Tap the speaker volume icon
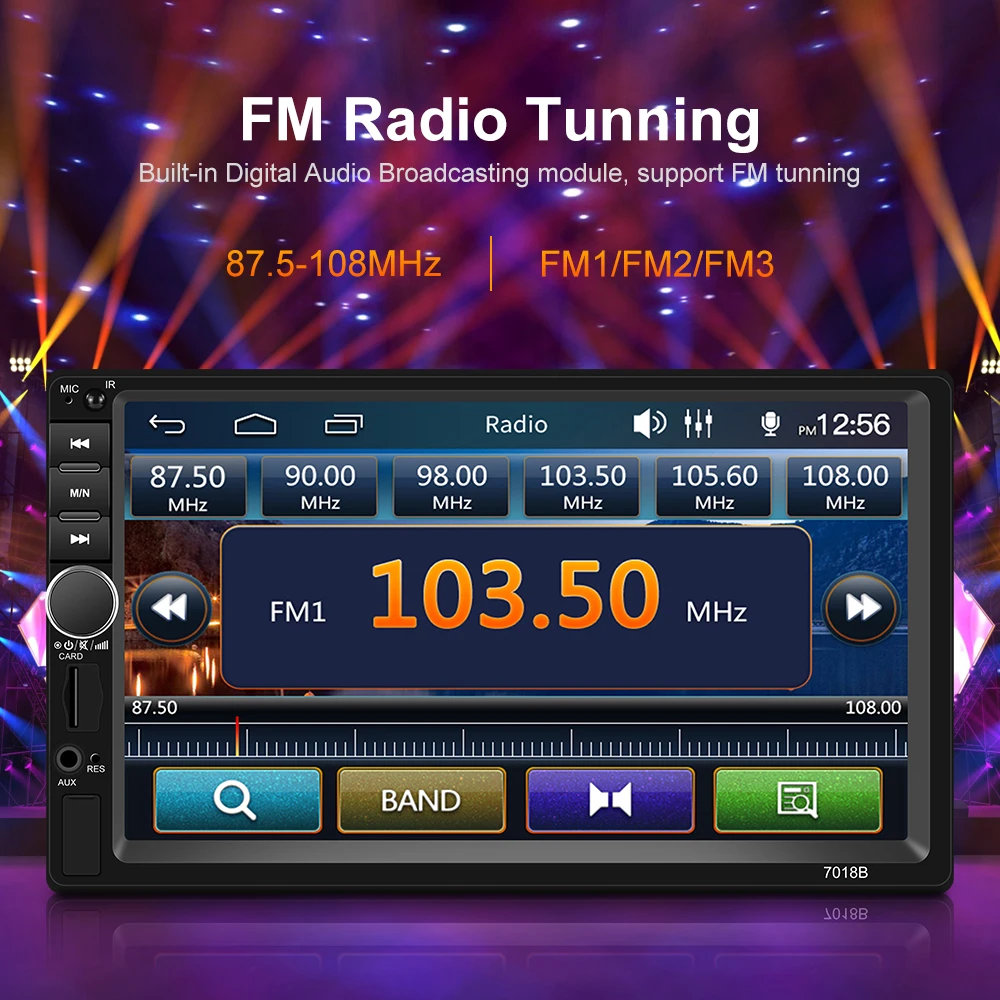Viewport: 1000px width, 1000px height. point(649,423)
